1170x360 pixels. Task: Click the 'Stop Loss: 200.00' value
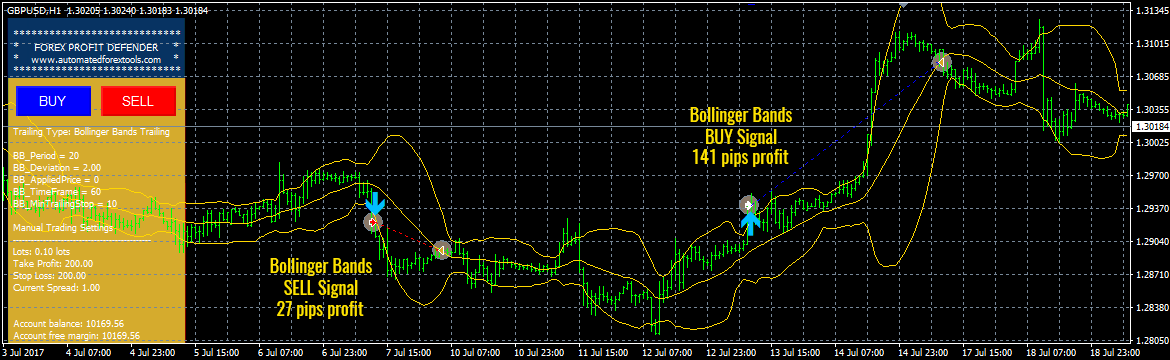pos(49,276)
